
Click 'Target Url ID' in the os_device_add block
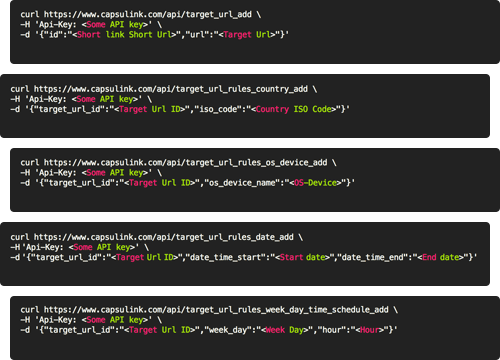(160, 183)
